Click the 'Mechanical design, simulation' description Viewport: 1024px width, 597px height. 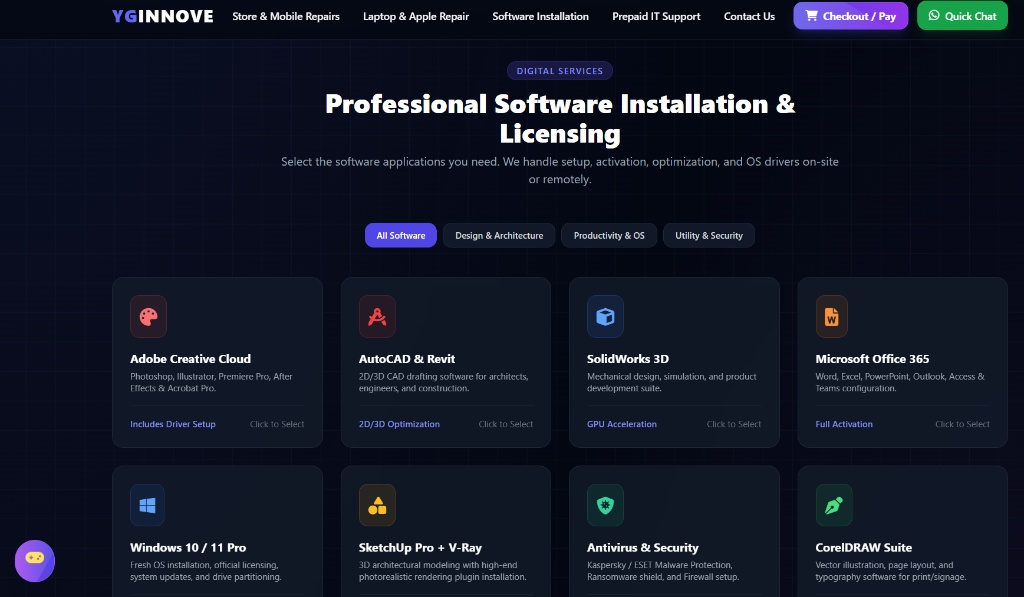coord(671,382)
